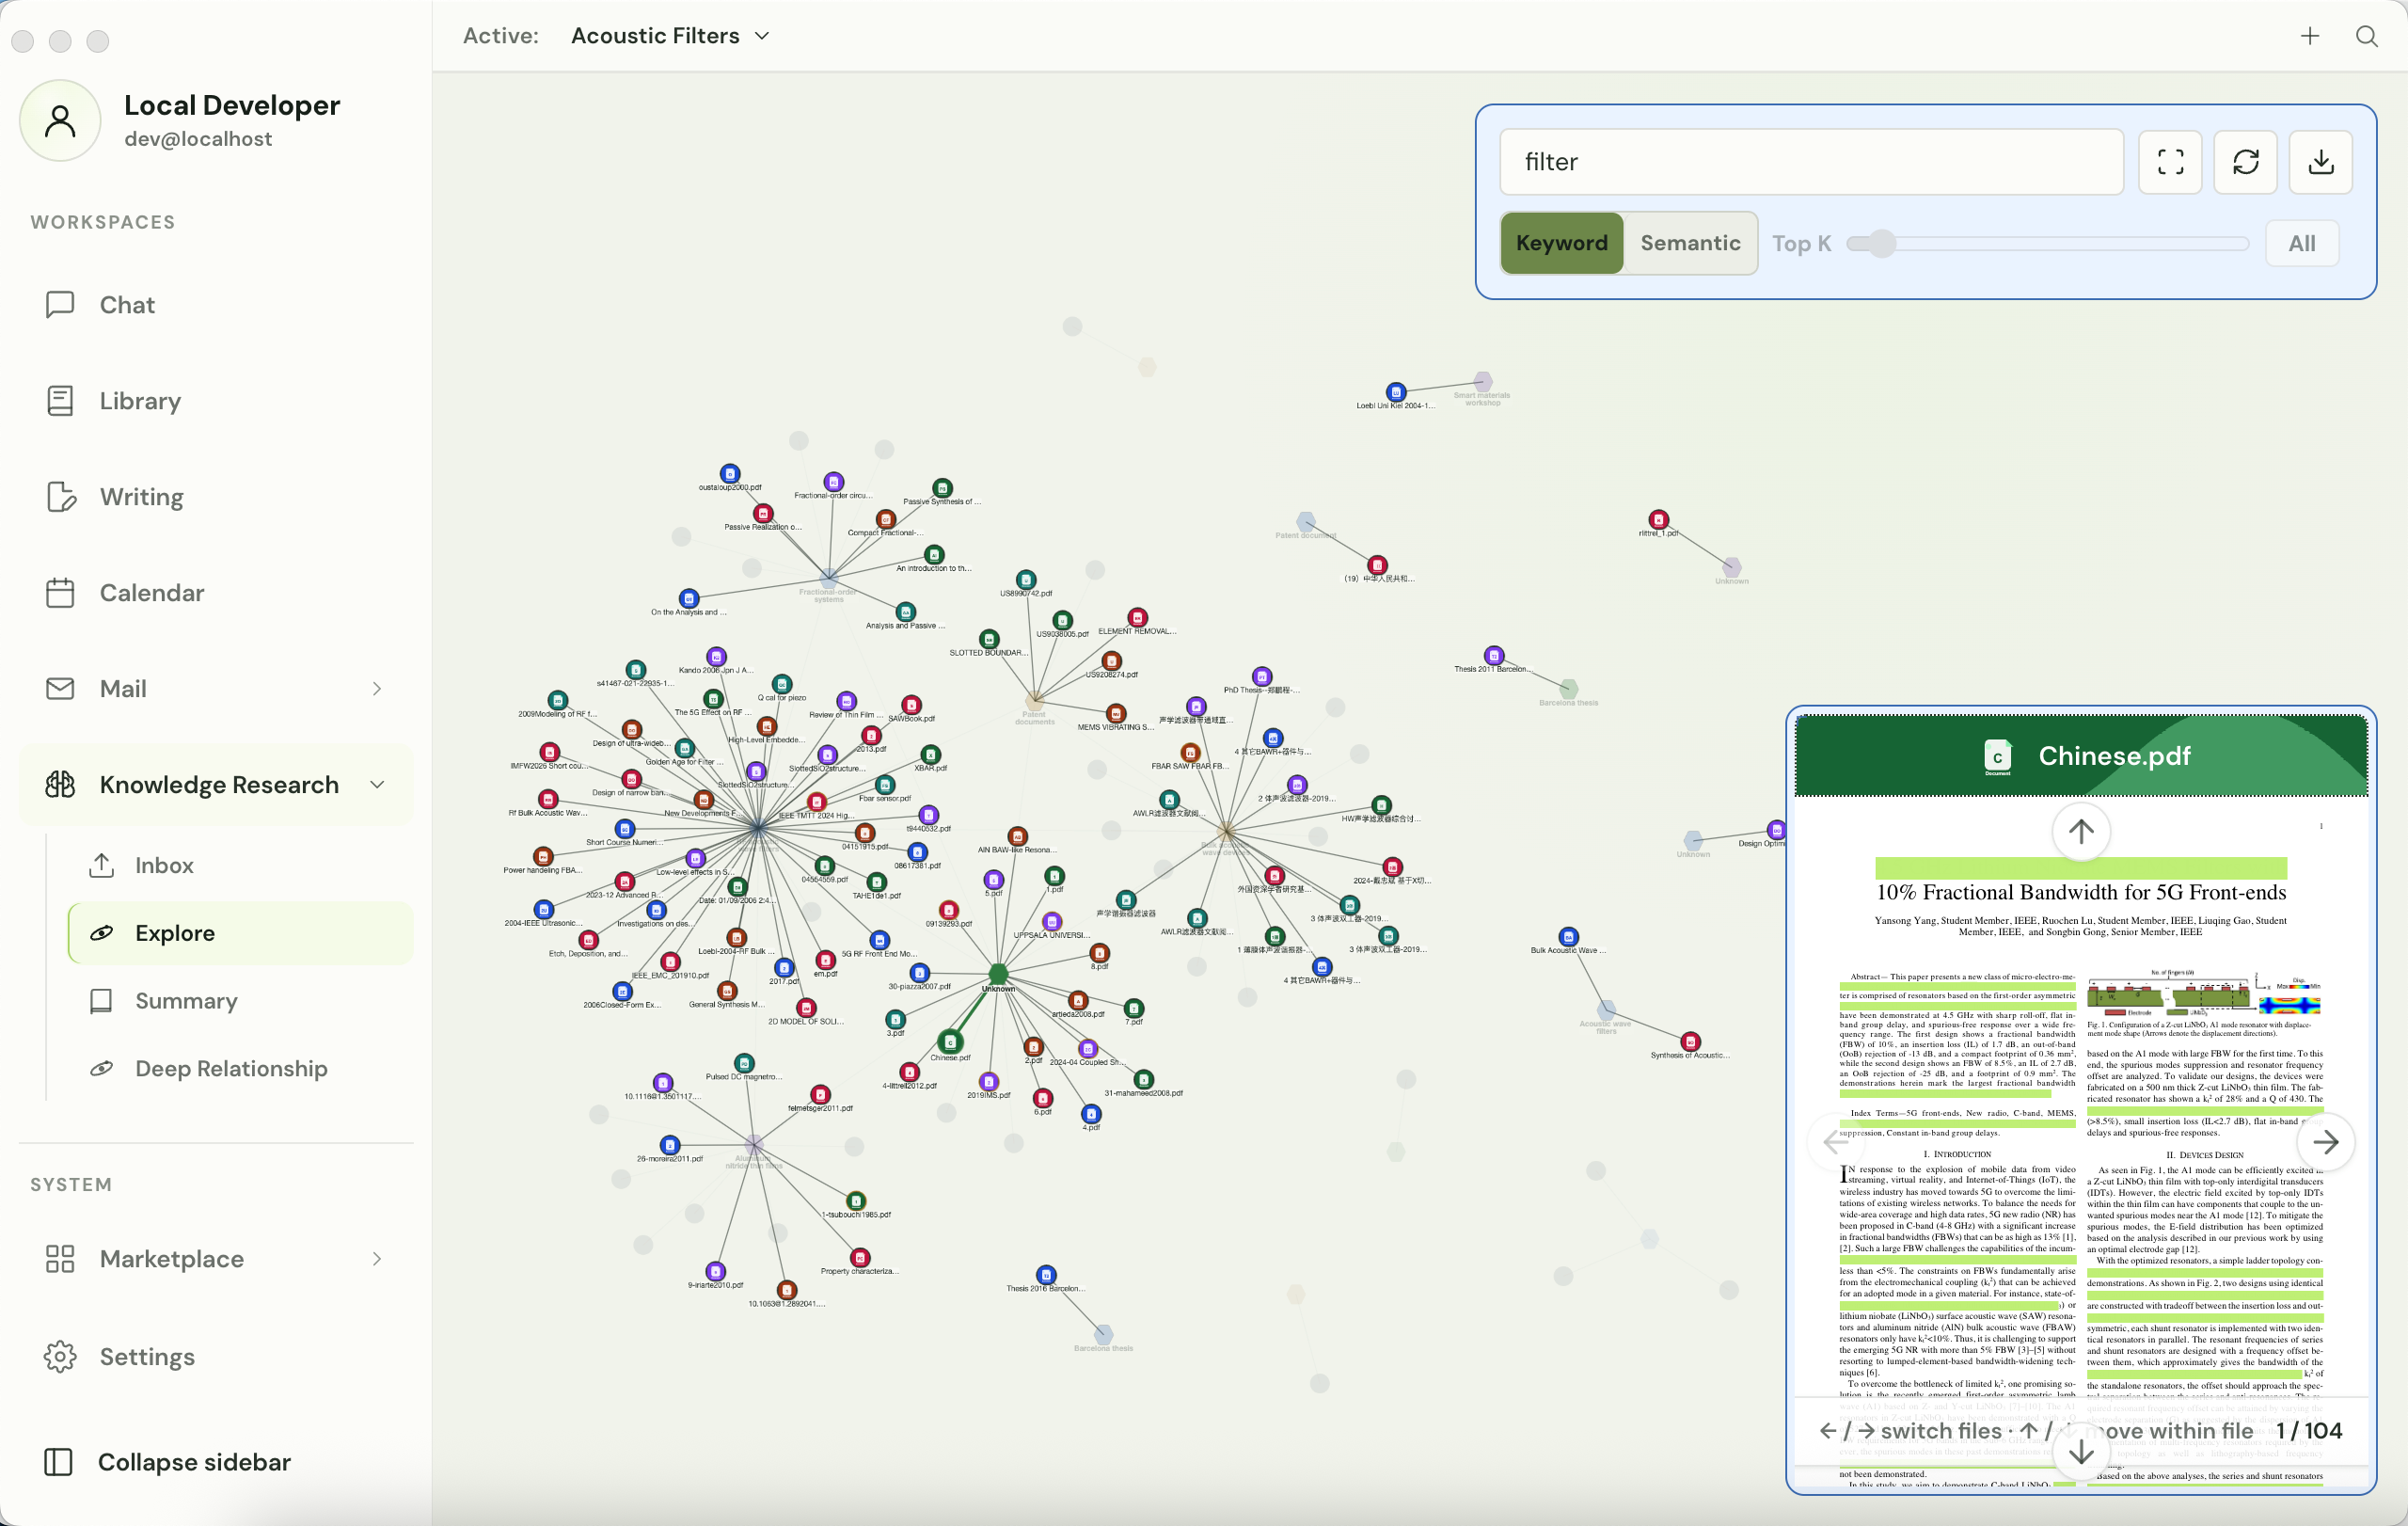The width and height of the screenshot is (2408, 1526).
Task: Select the oustaloup2000.pdf node
Action: pyautogui.click(x=730, y=474)
